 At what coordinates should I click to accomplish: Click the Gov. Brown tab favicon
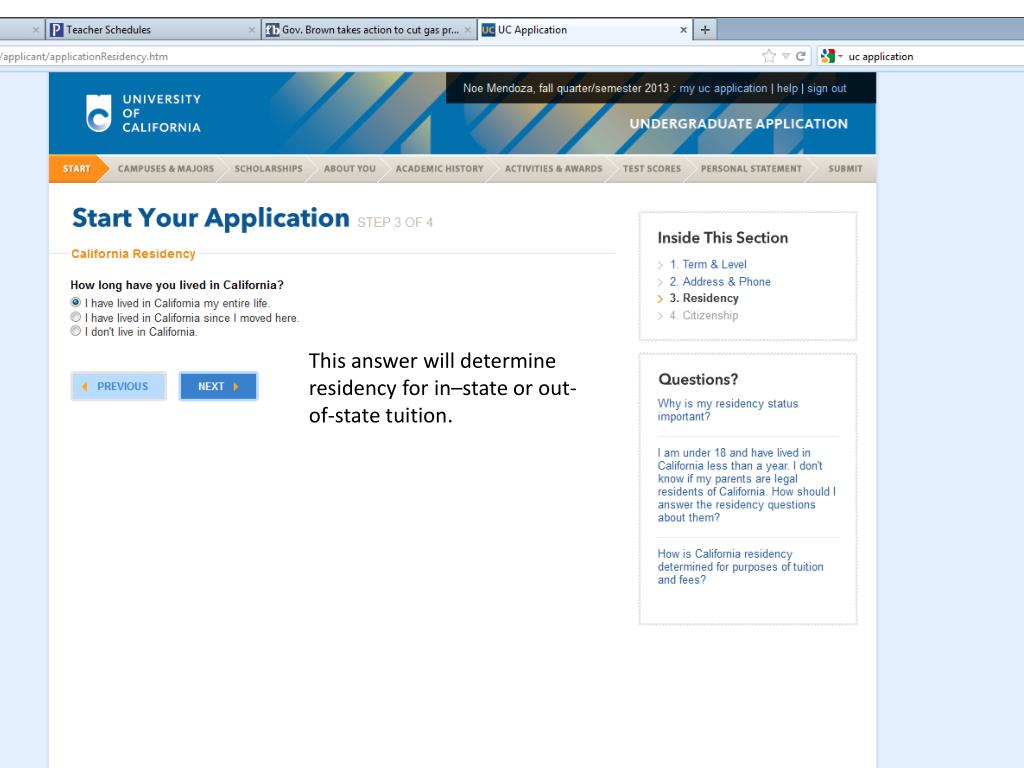tap(272, 29)
